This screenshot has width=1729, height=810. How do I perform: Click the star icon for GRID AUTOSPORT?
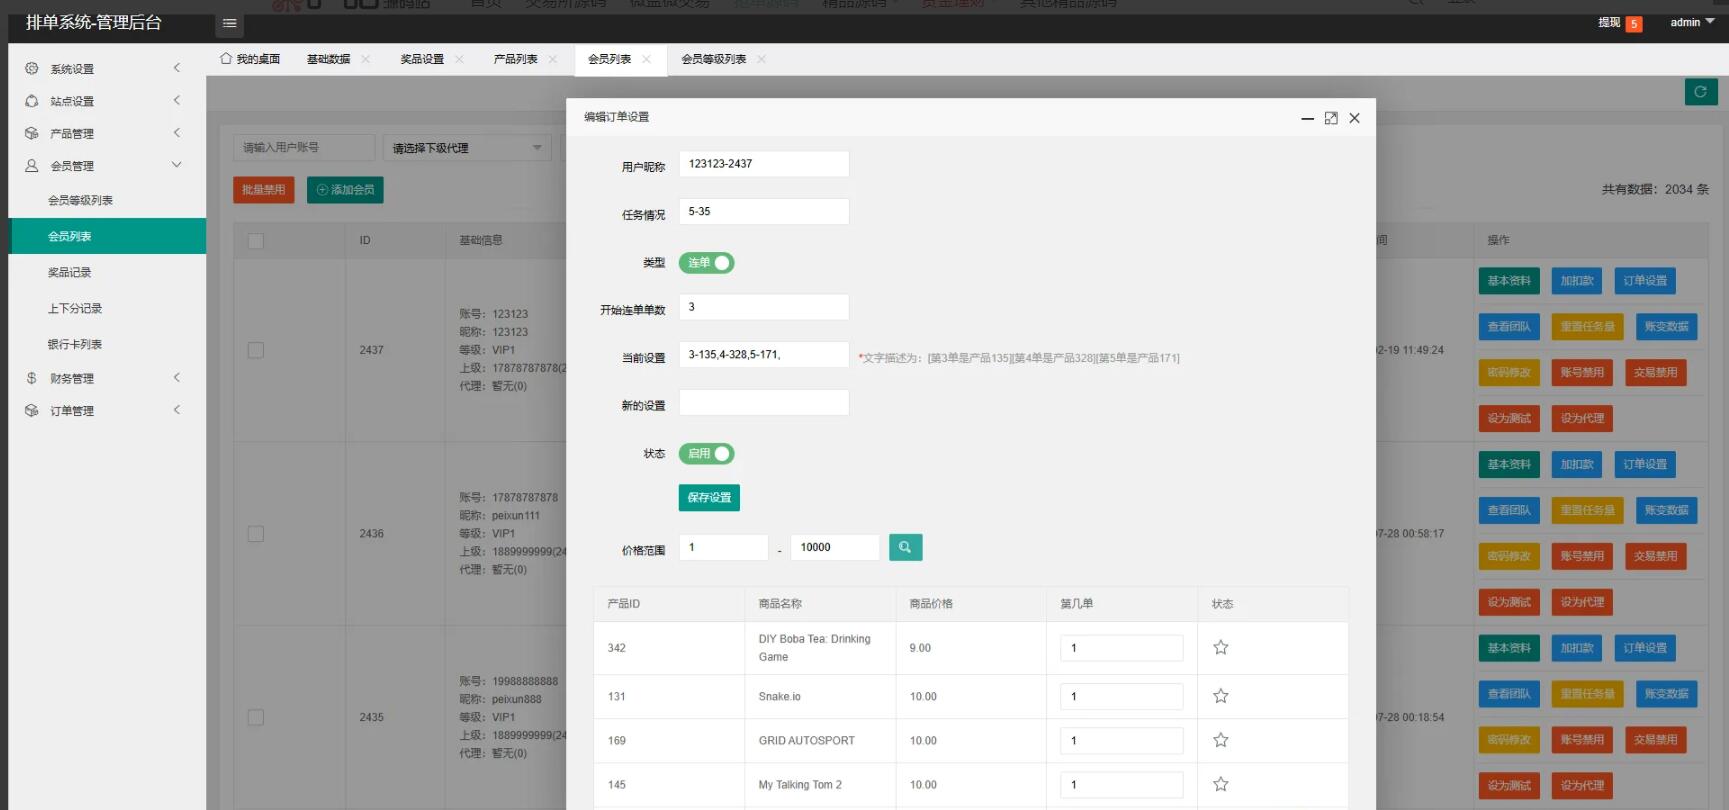1220,740
